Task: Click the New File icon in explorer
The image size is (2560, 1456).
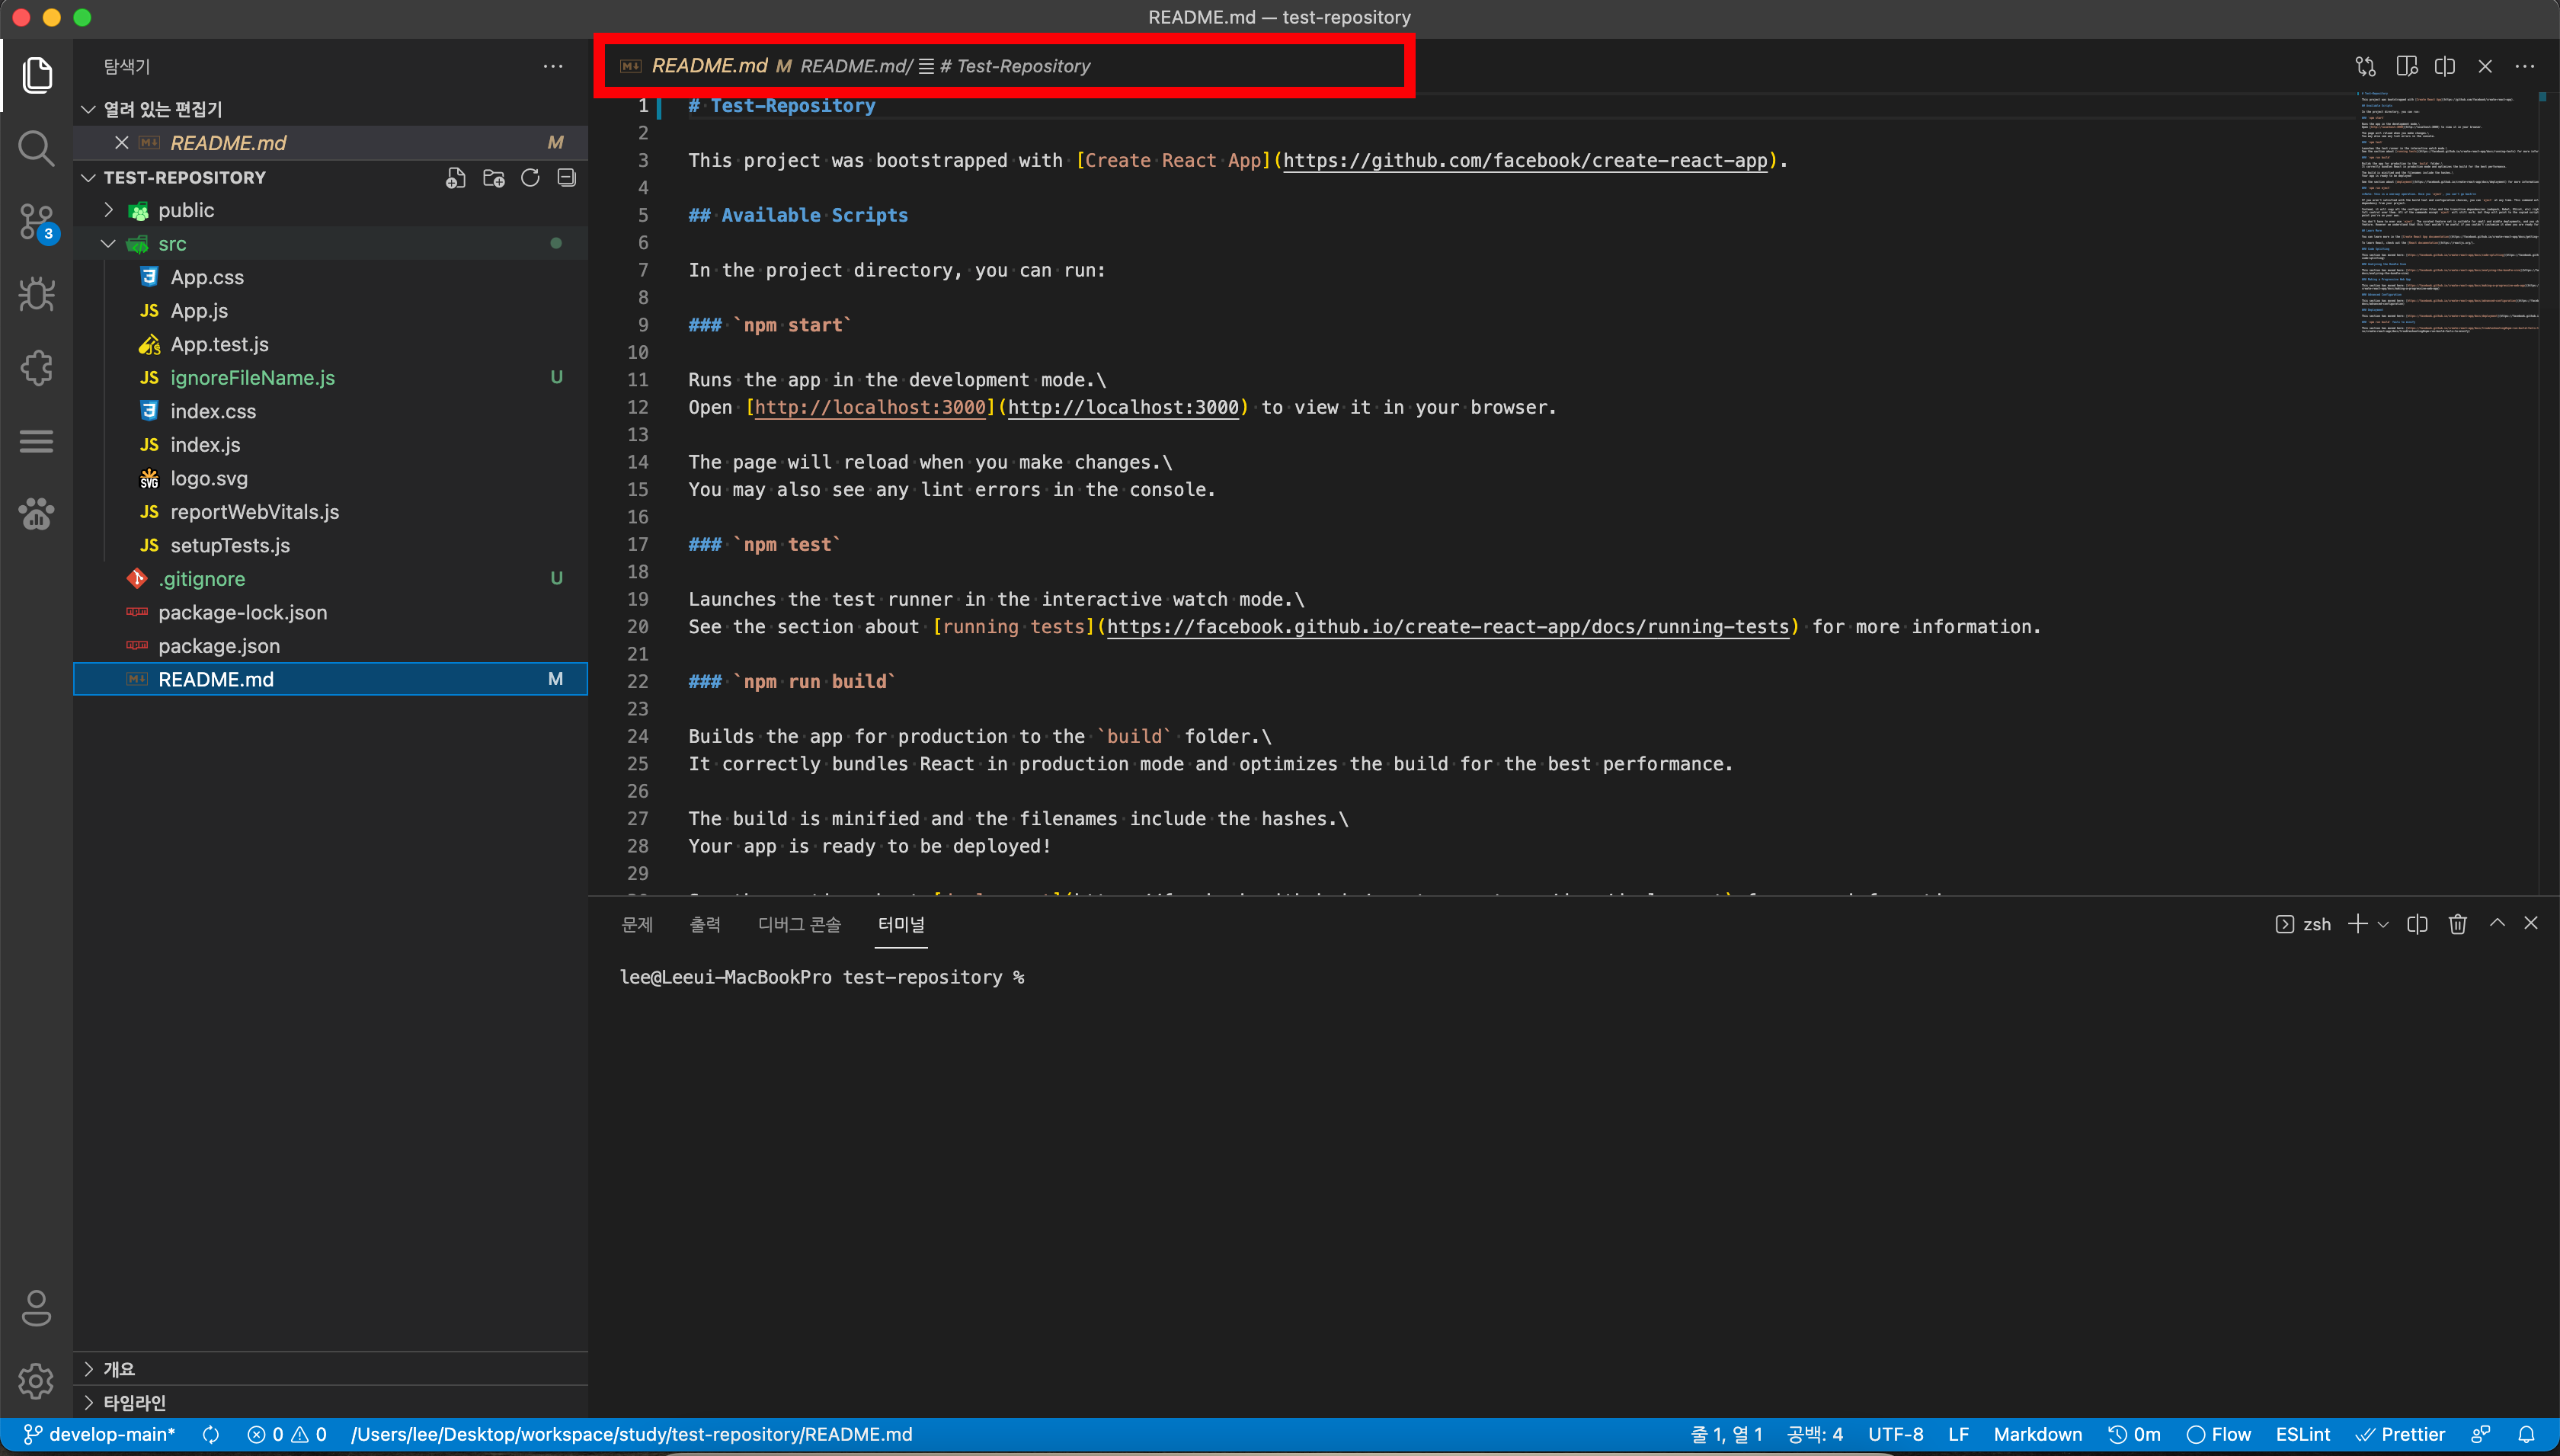Action: pos(455,178)
